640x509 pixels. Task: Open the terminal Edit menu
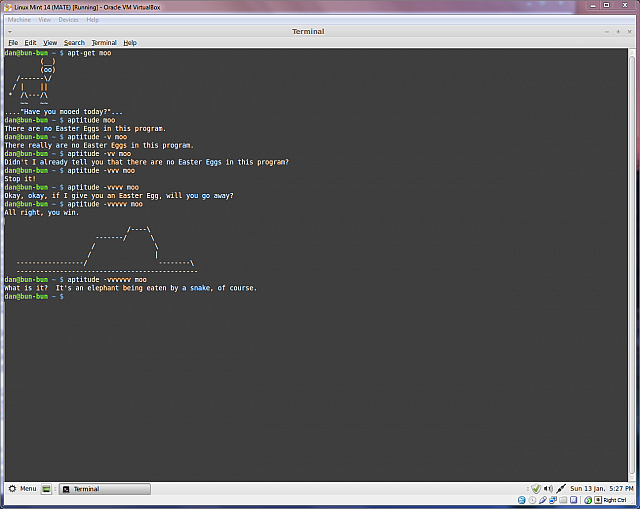tap(31, 43)
